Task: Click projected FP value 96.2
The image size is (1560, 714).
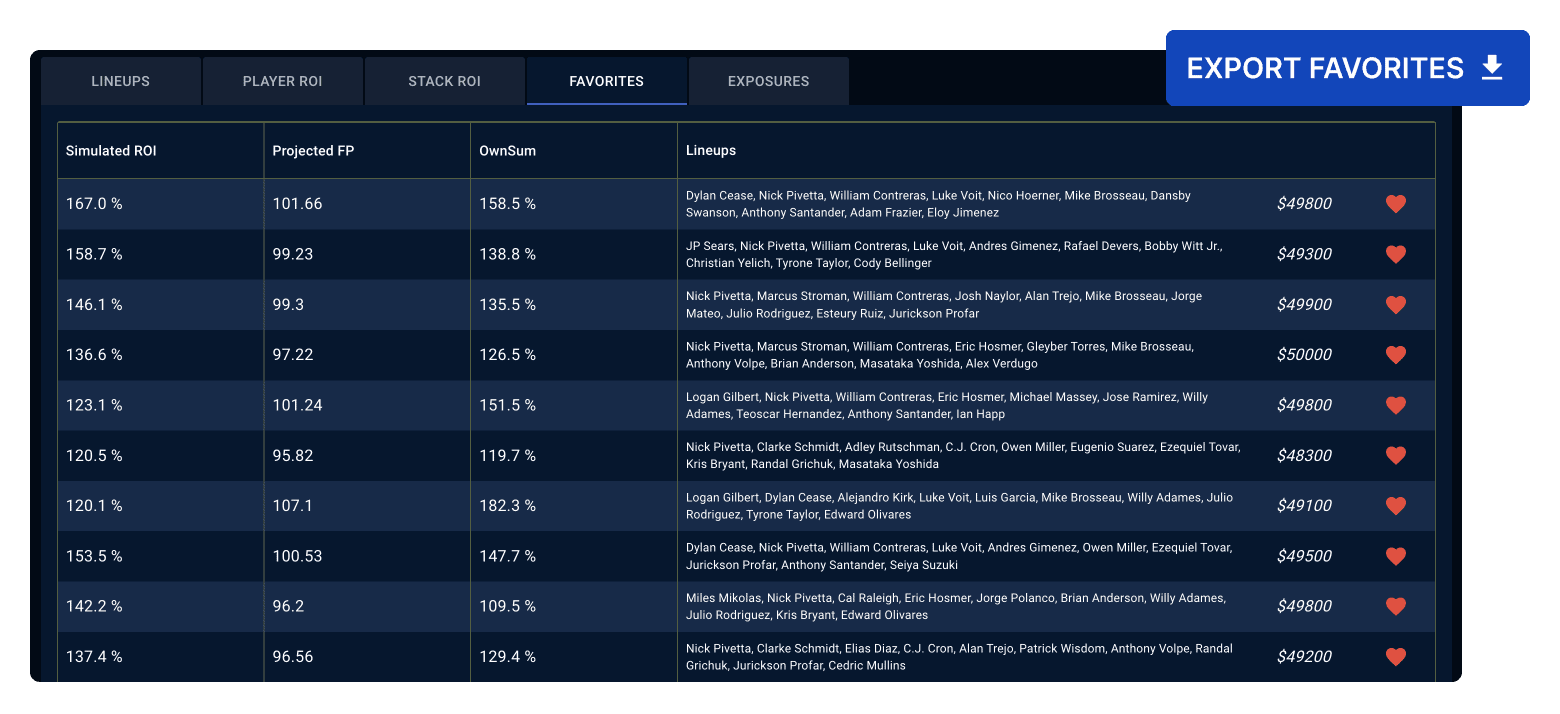Action: 288,606
